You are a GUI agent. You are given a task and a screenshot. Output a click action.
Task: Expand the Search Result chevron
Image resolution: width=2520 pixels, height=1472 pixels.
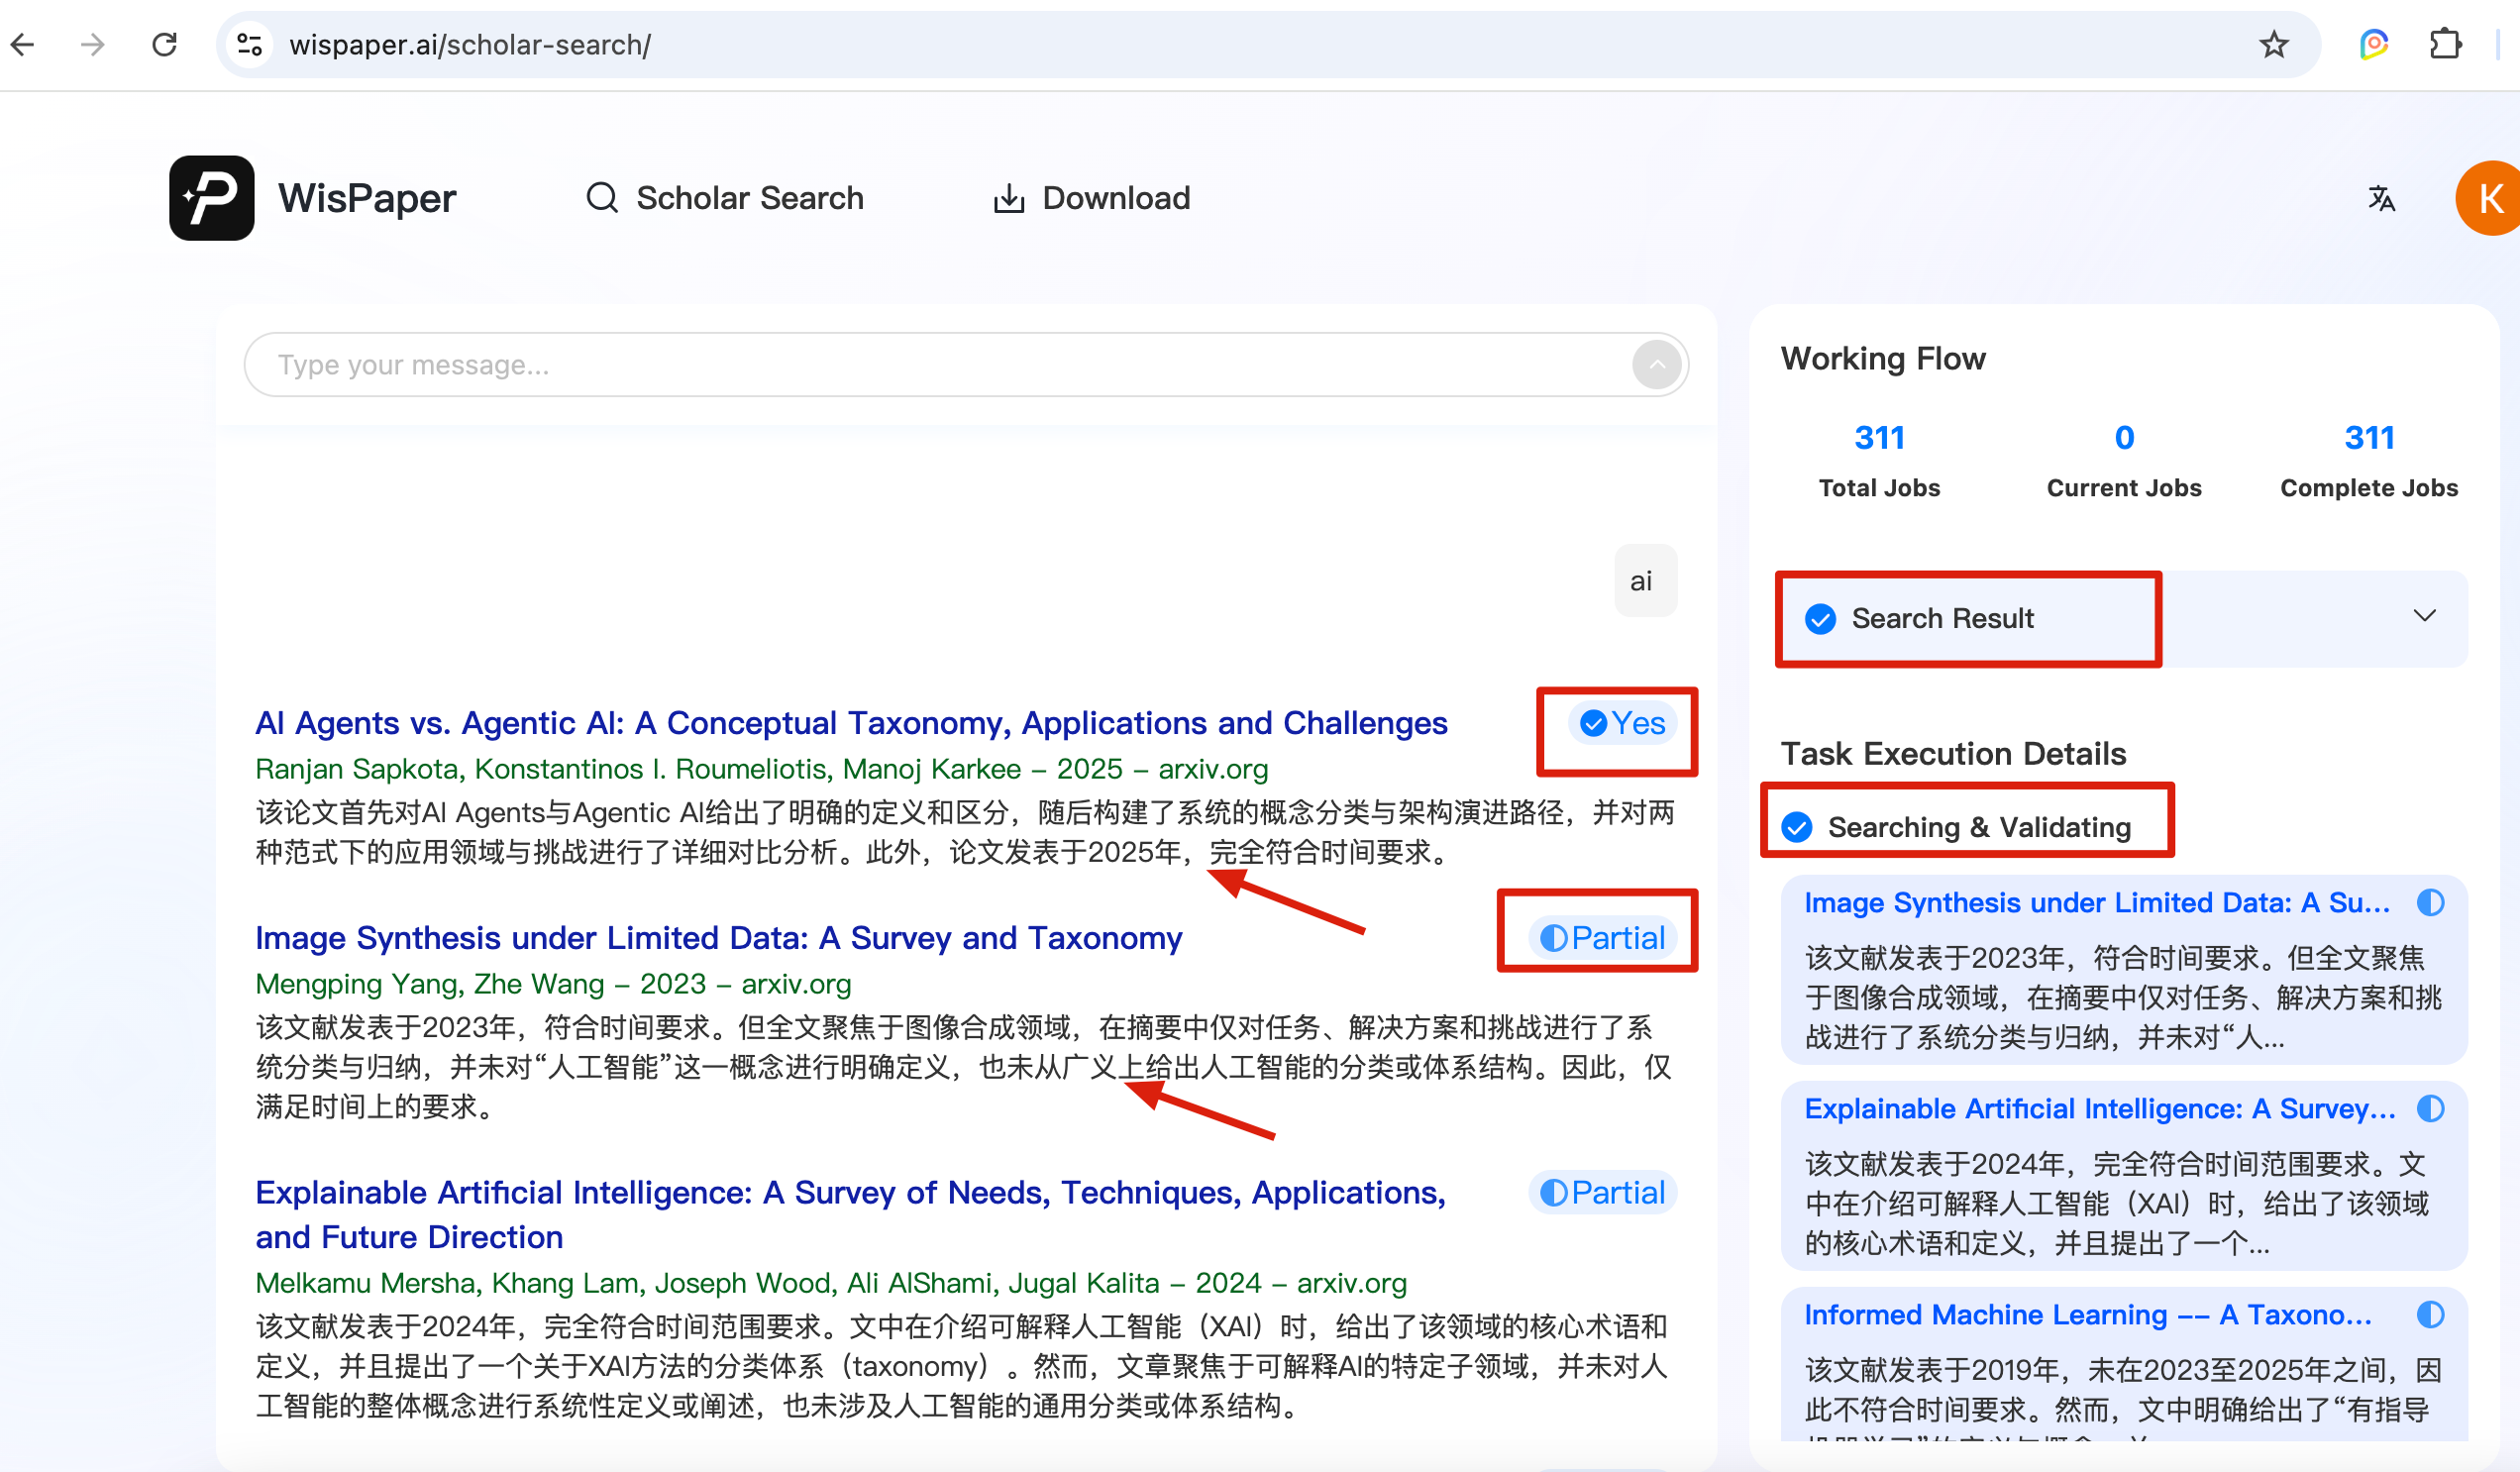tap(2424, 616)
